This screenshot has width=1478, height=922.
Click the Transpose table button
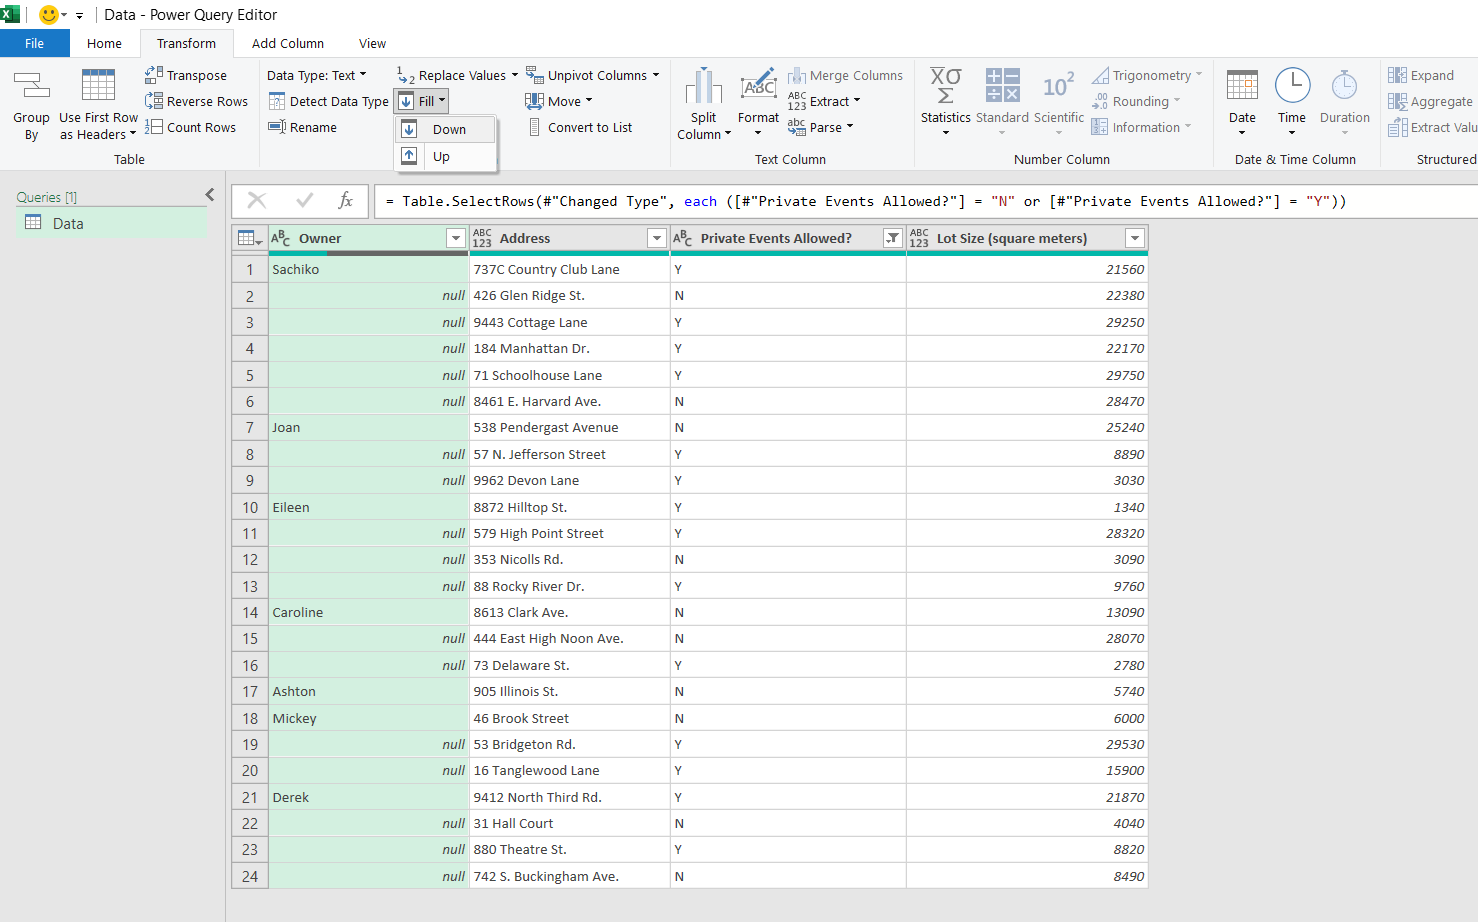pyautogui.click(x=186, y=75)
